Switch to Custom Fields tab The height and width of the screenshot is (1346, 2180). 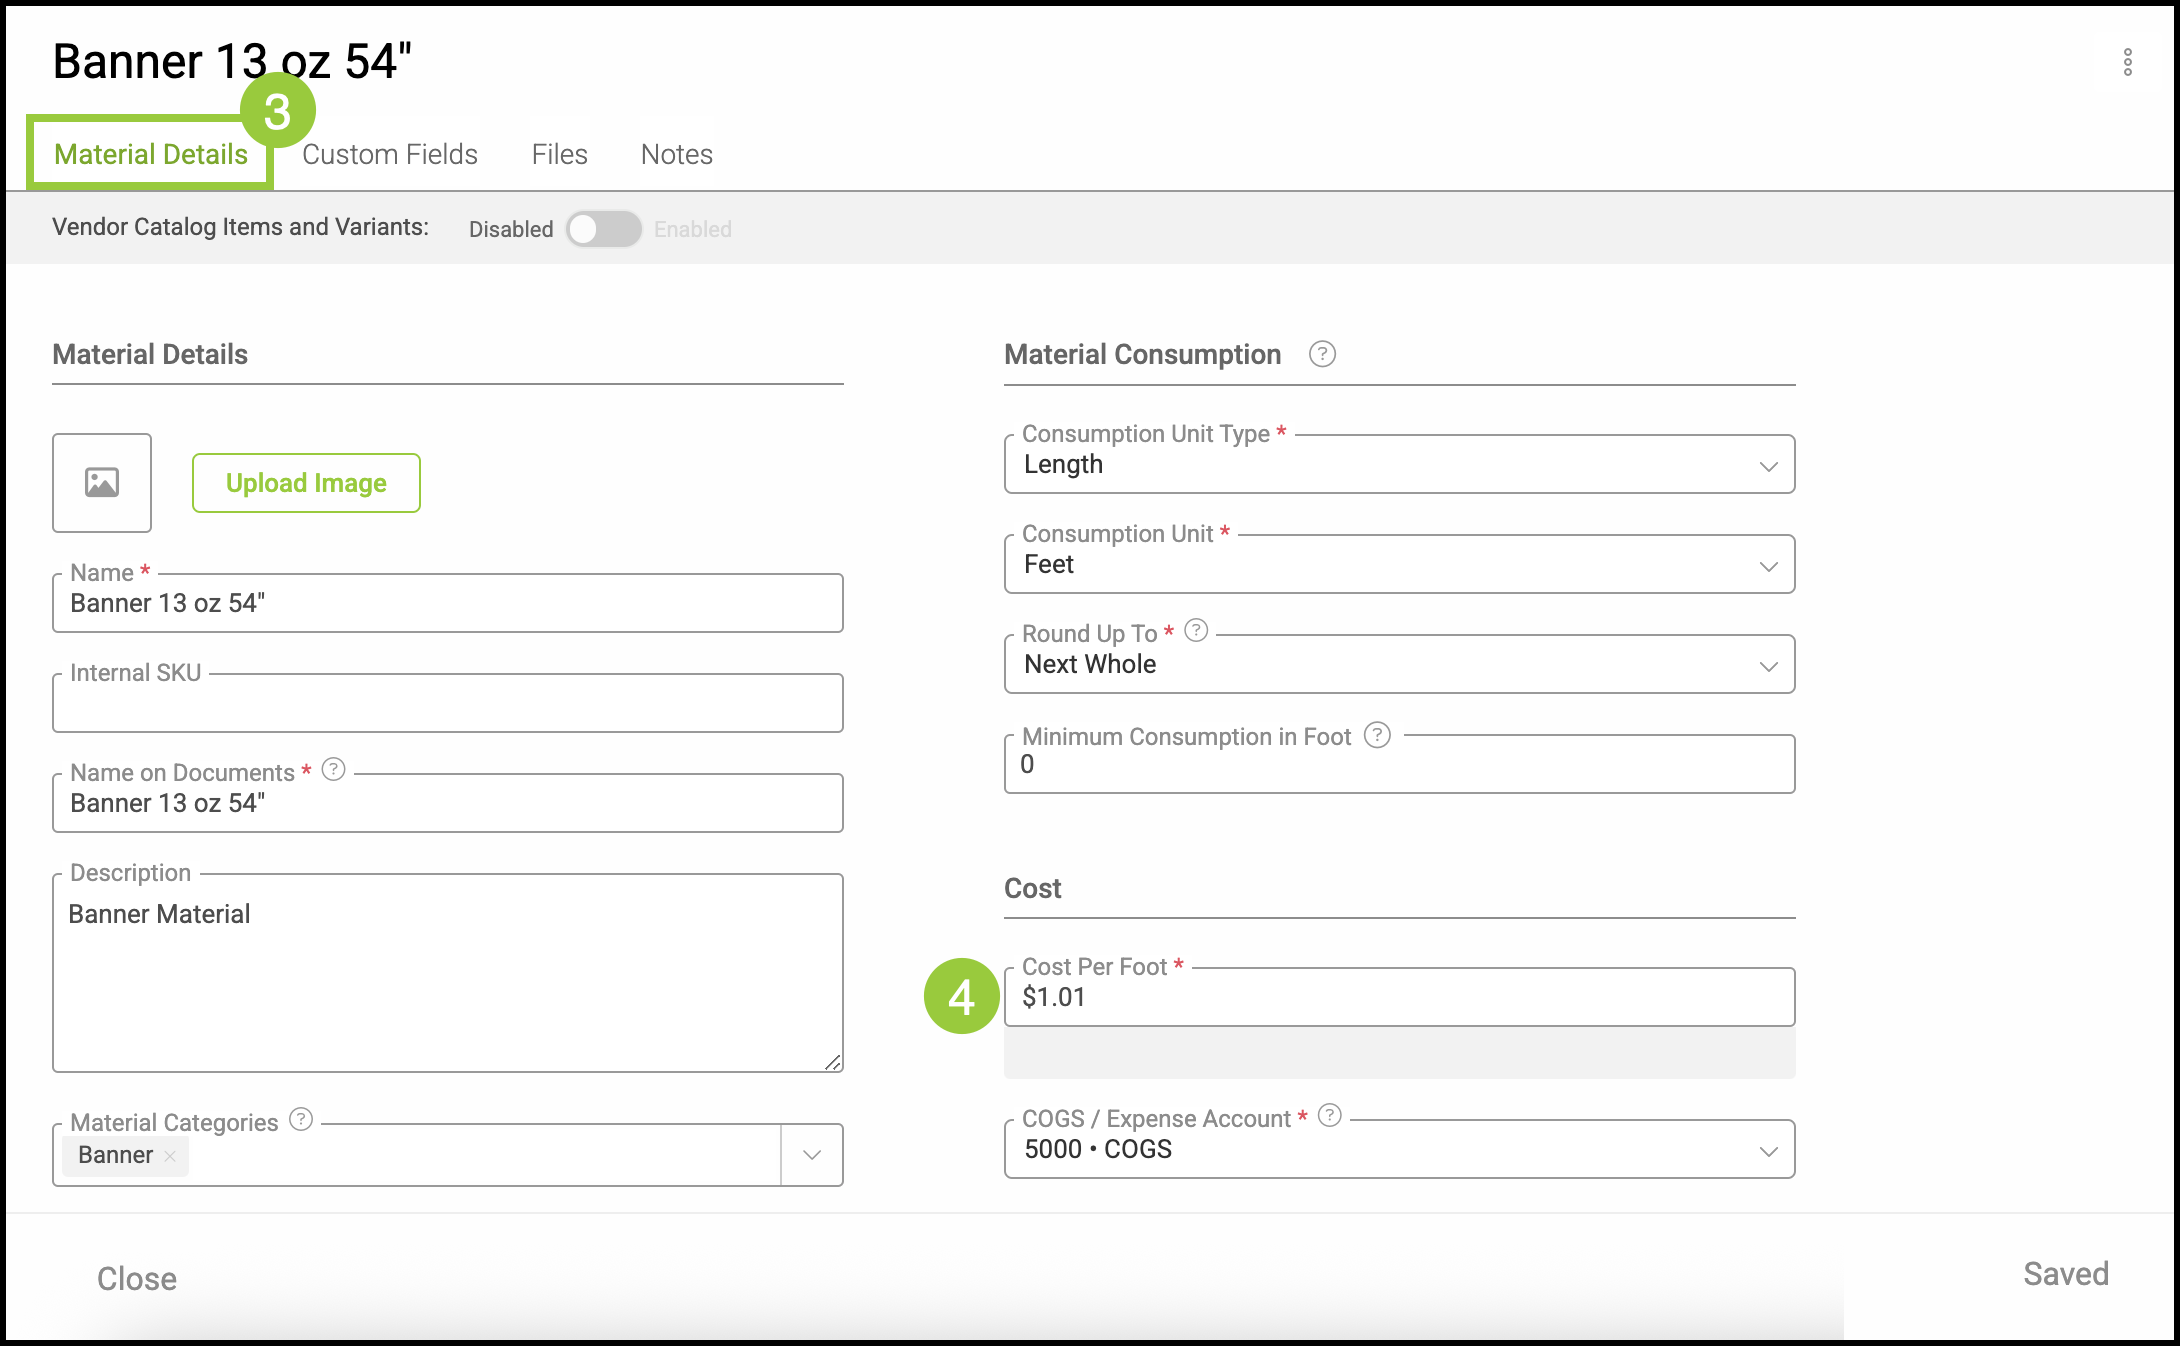tap(390, 154)
